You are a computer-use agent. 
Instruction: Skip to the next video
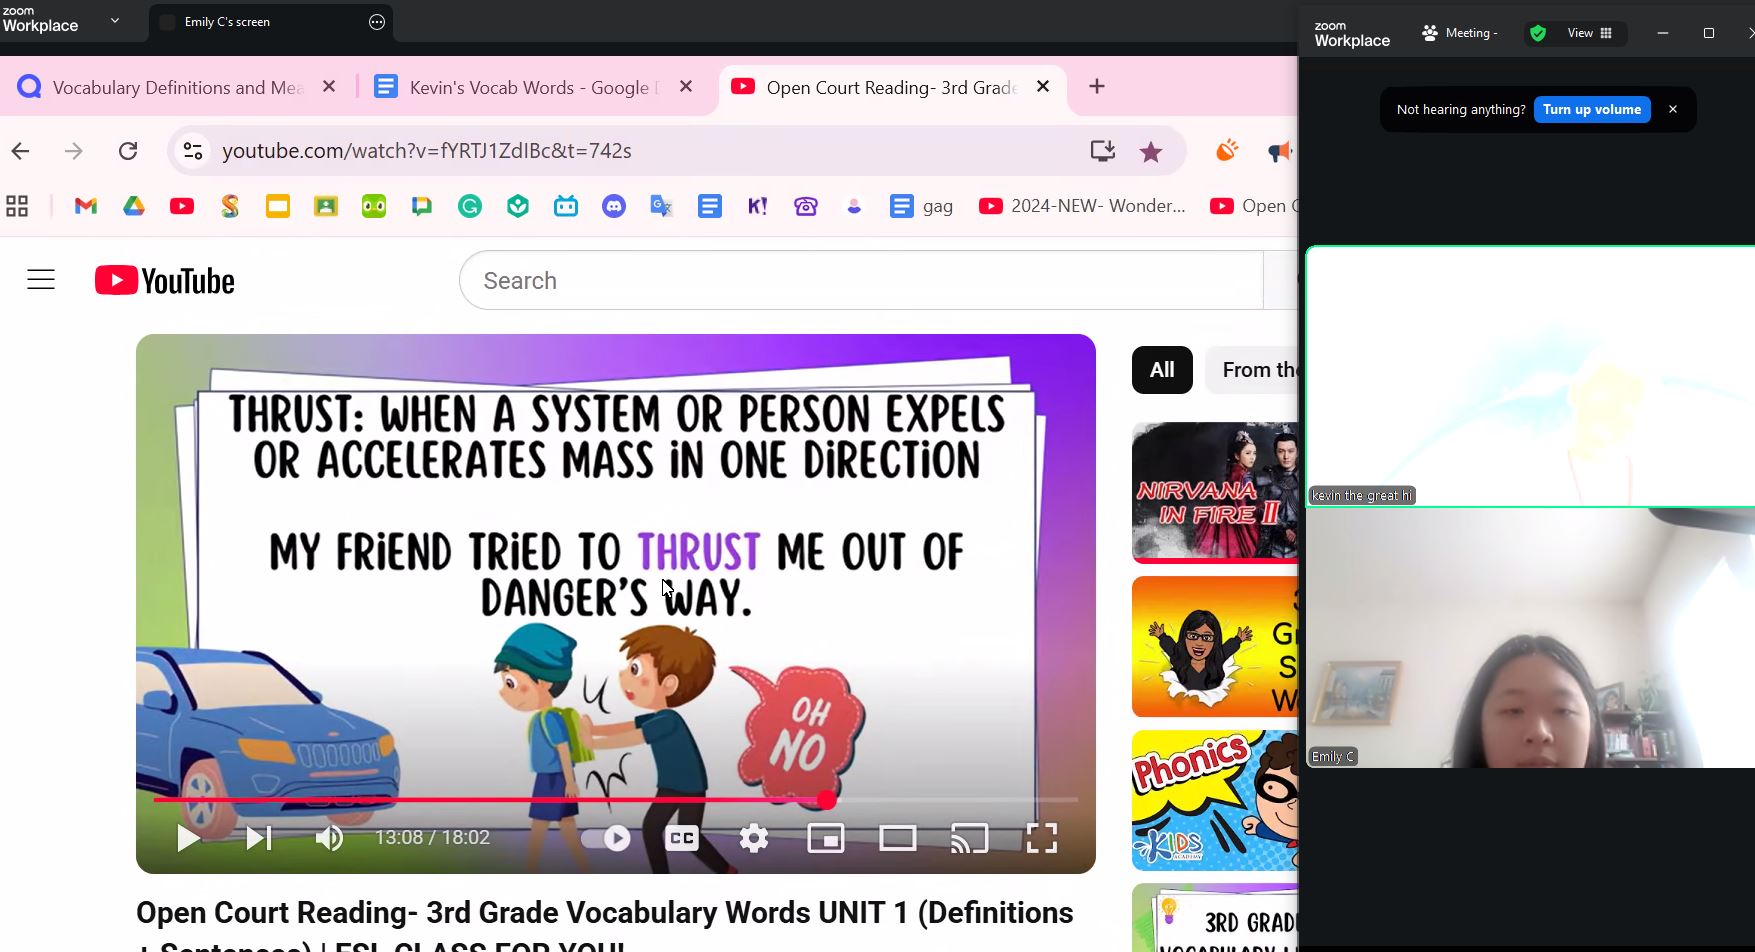click(259, 838)
